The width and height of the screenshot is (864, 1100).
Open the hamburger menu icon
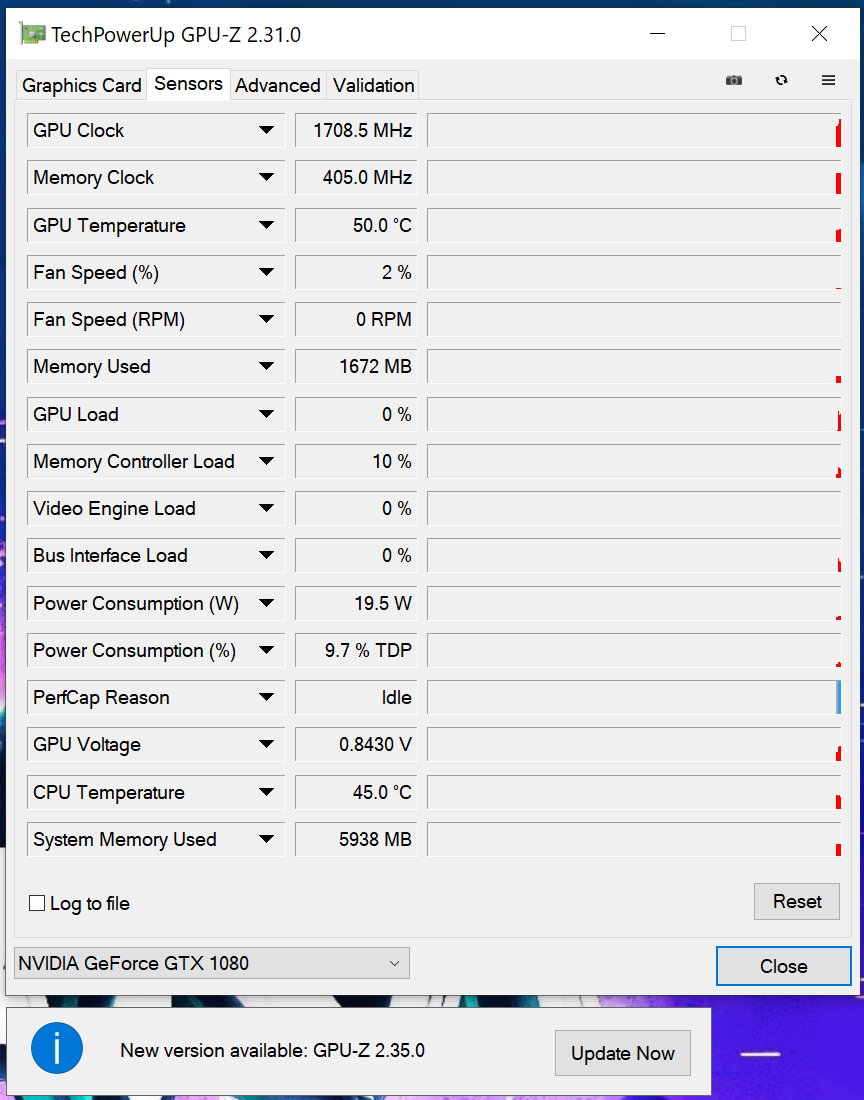click(828, 81)
